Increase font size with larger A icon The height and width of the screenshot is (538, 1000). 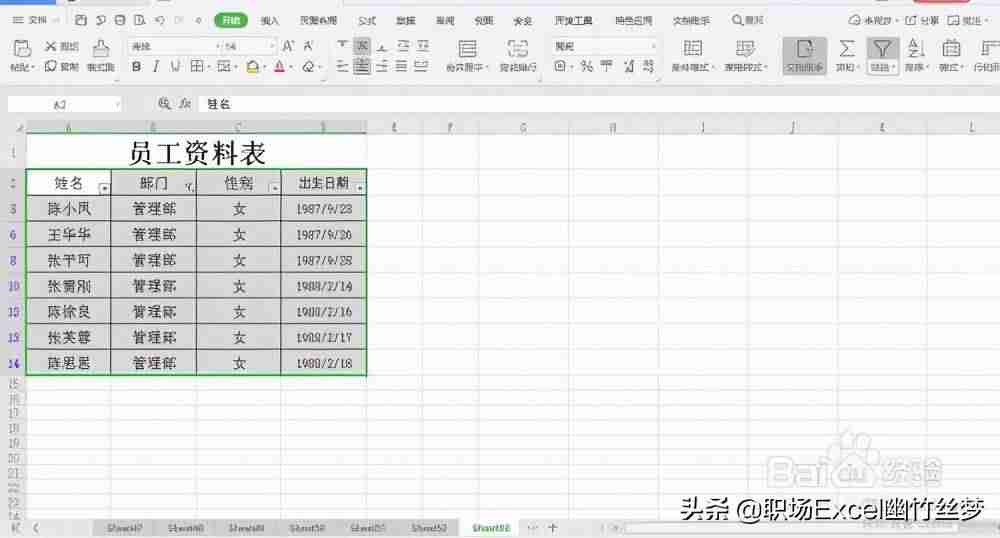pos(288,46)
